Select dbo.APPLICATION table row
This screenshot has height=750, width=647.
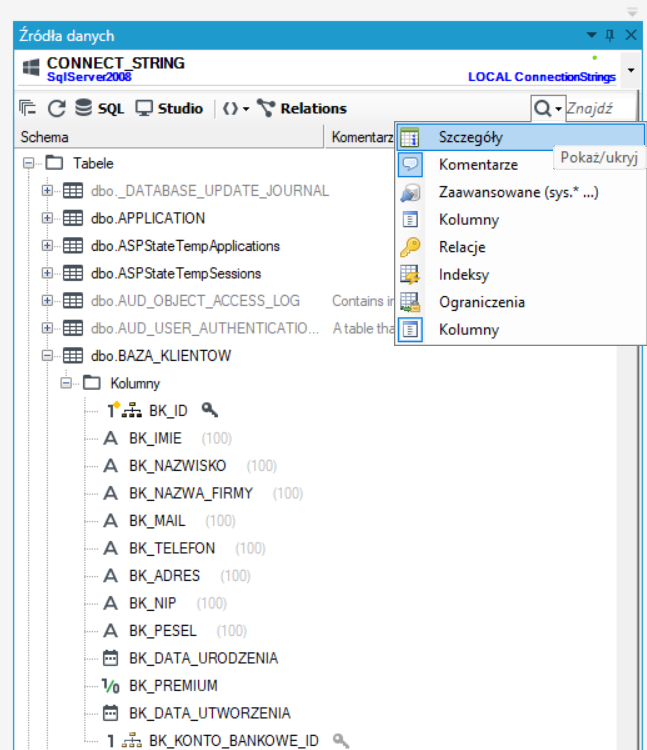[x=148, y=218]
